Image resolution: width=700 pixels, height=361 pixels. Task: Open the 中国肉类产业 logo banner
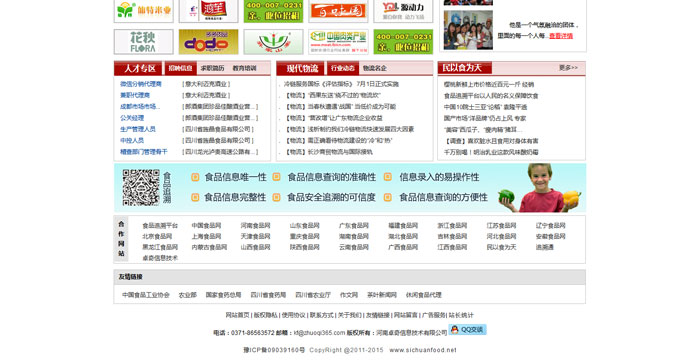pyautogui.click(x=338, y=42)
